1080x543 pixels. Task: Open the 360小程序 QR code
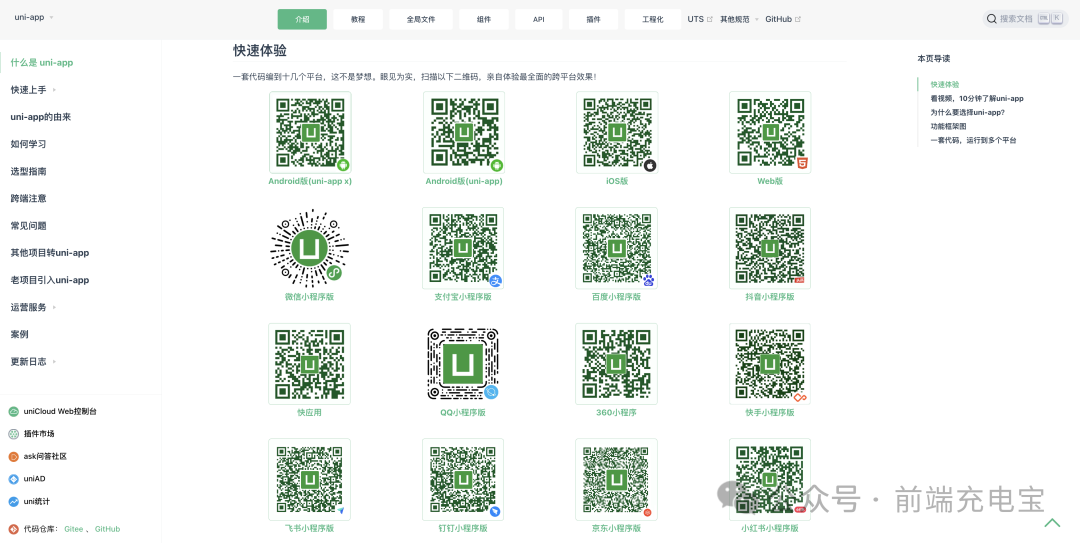(616, 364)
